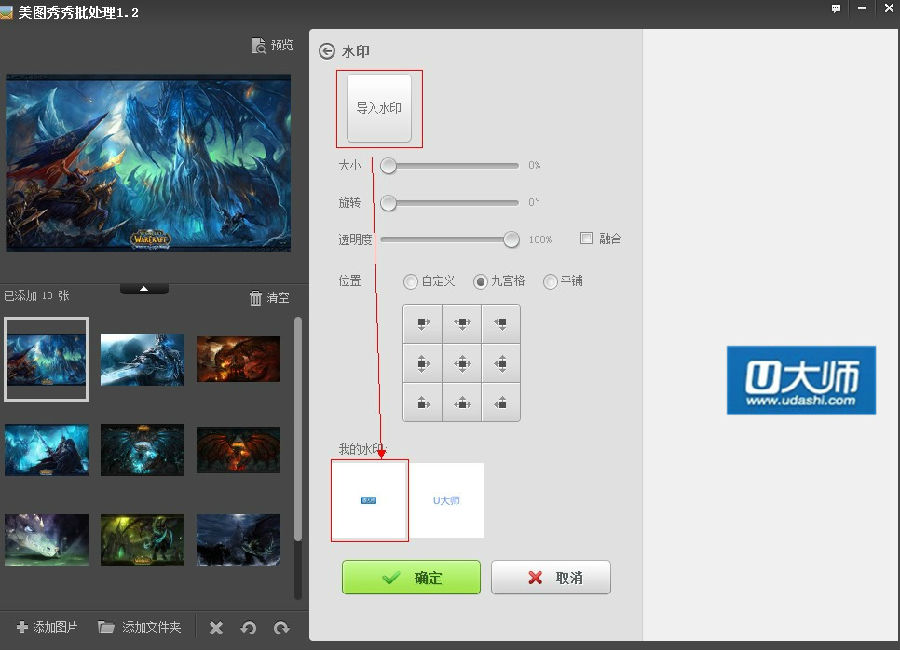This screenshot has height=650, width=900.
Task: Click the green 确定 confirm button
Action: tap(411, 577)
